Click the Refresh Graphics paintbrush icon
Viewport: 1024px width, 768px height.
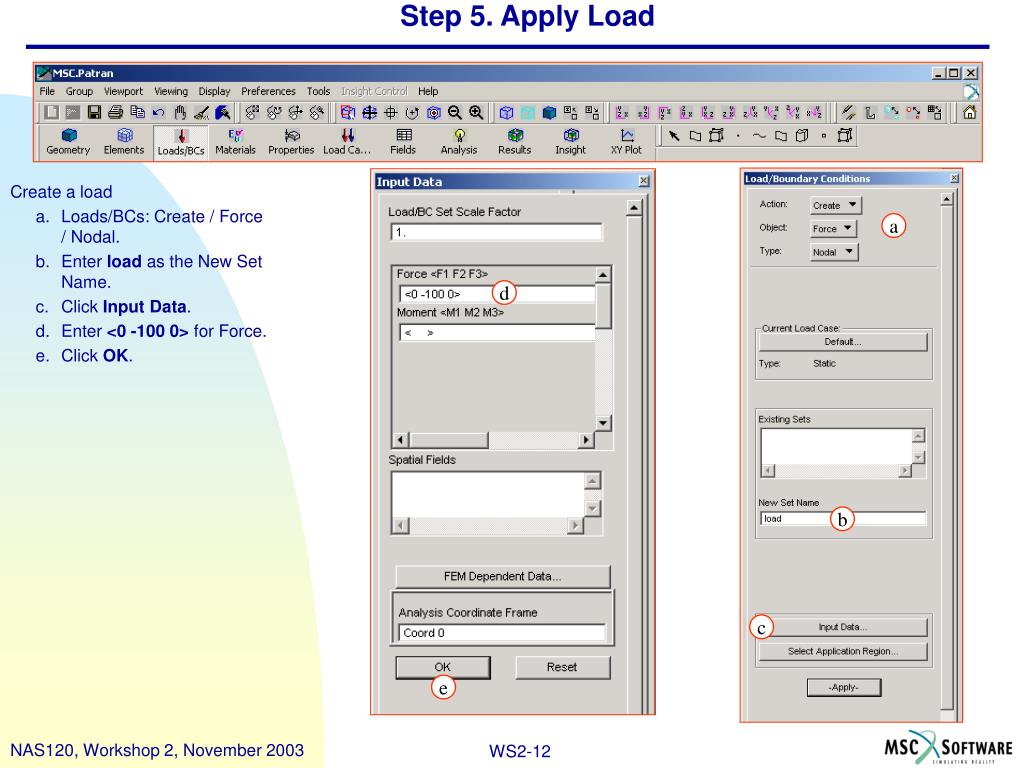tap(223, 112)
